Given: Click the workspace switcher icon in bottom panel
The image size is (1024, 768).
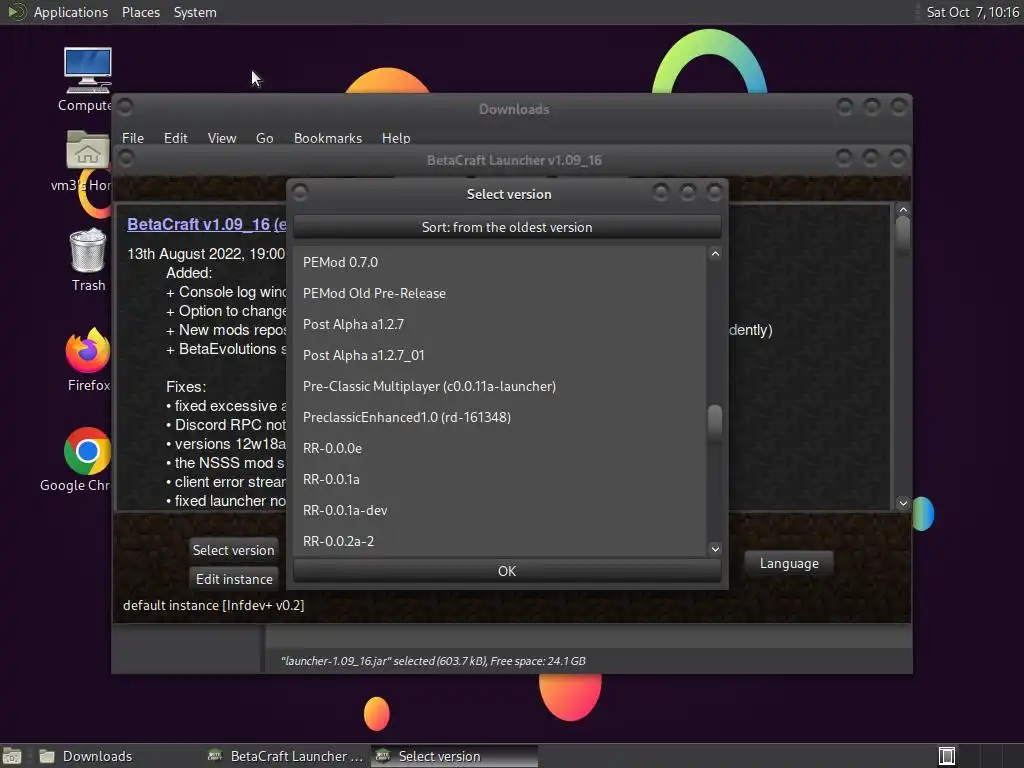Looking at the screenshot, I should pos(946,756).
